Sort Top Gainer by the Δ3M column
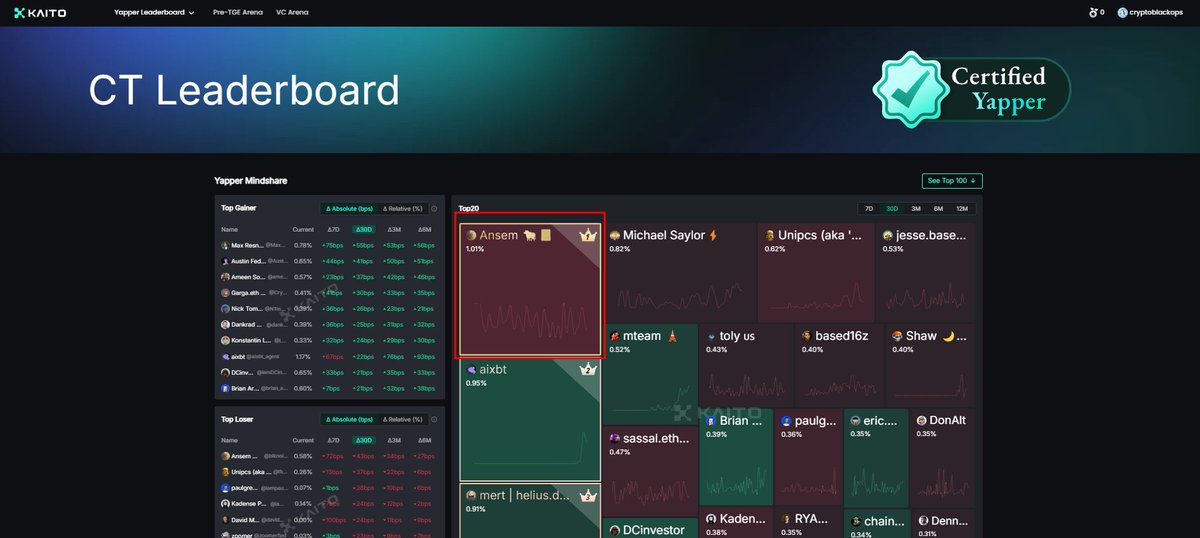1200x538 pixels. (395, 229)
